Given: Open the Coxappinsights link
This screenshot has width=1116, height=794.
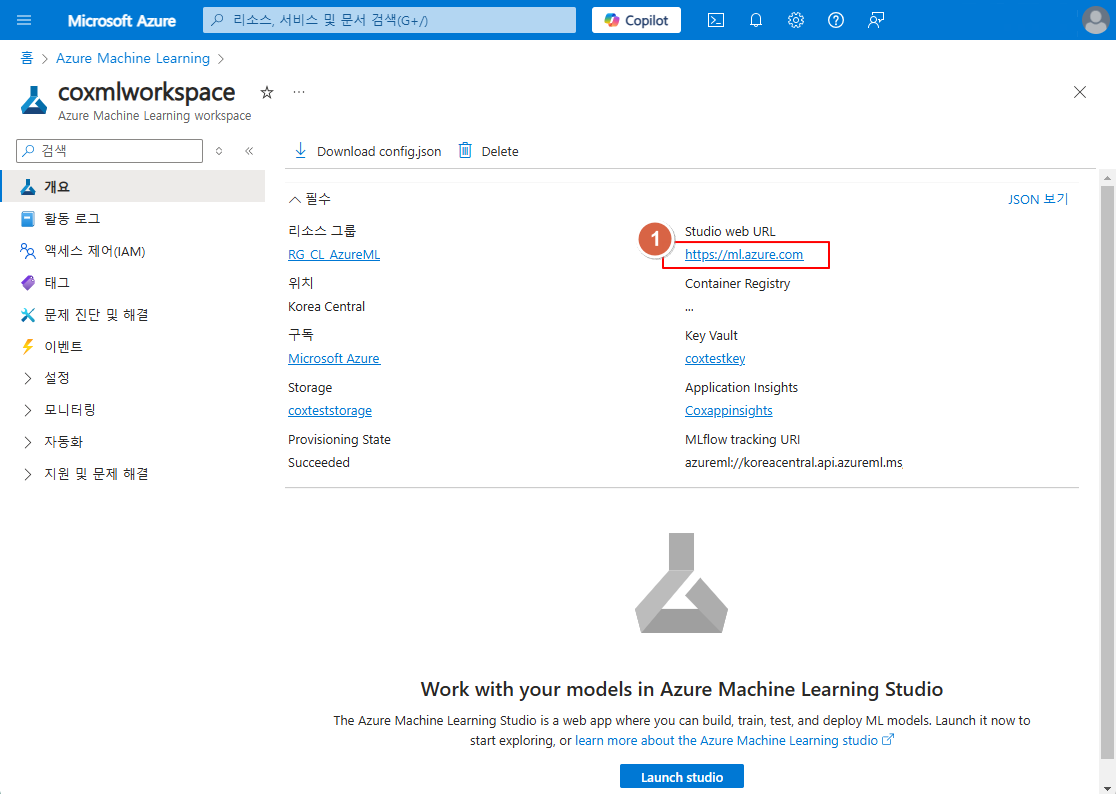Looking at the screenshot, I should (x=728, y=411).
